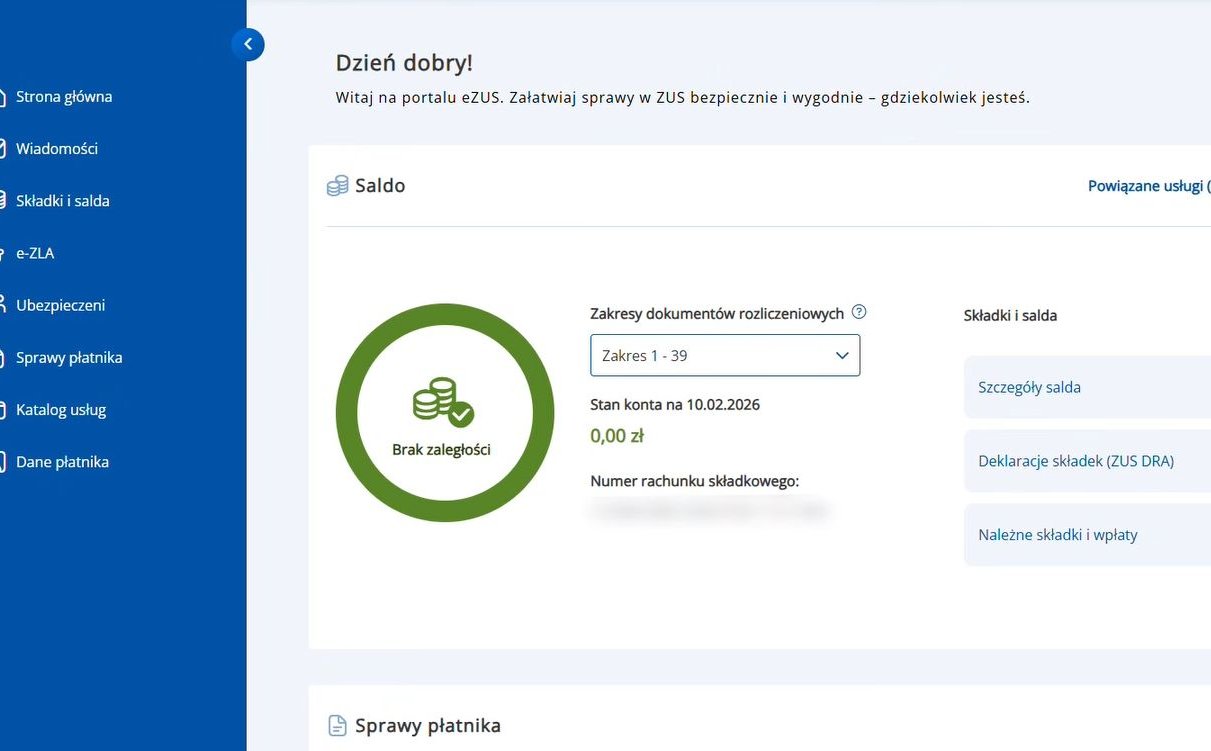Click the Należne składki i wpłaty link
The height and width of the screenshot is (751, 1211).
pos(1057,535)
